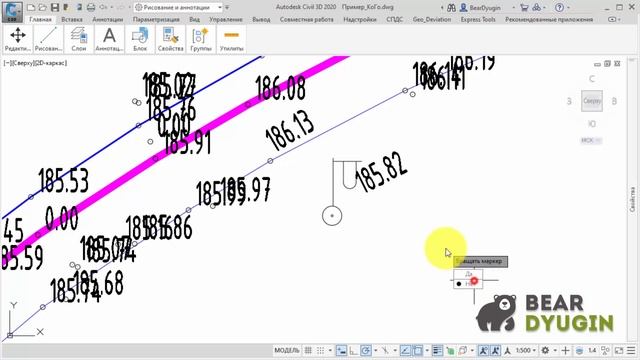Toggle Polar tracking status bar icon
640x360 pixels.
(x=366, y=350)
